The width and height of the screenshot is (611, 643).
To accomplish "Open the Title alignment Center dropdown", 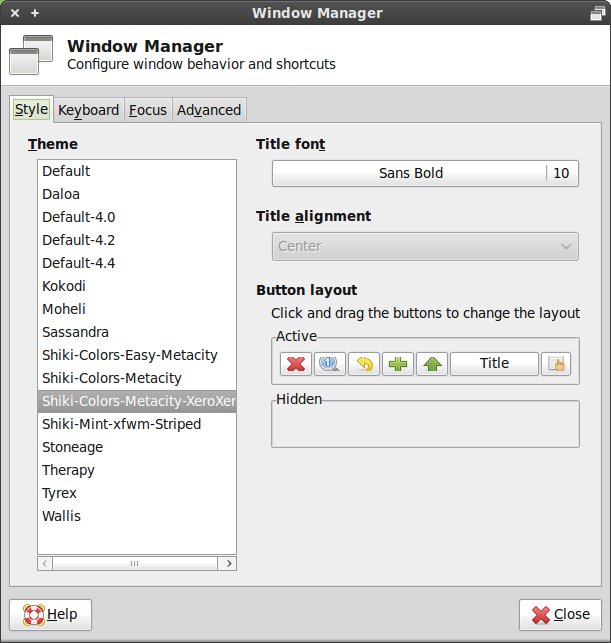I will tap(425, 246).
